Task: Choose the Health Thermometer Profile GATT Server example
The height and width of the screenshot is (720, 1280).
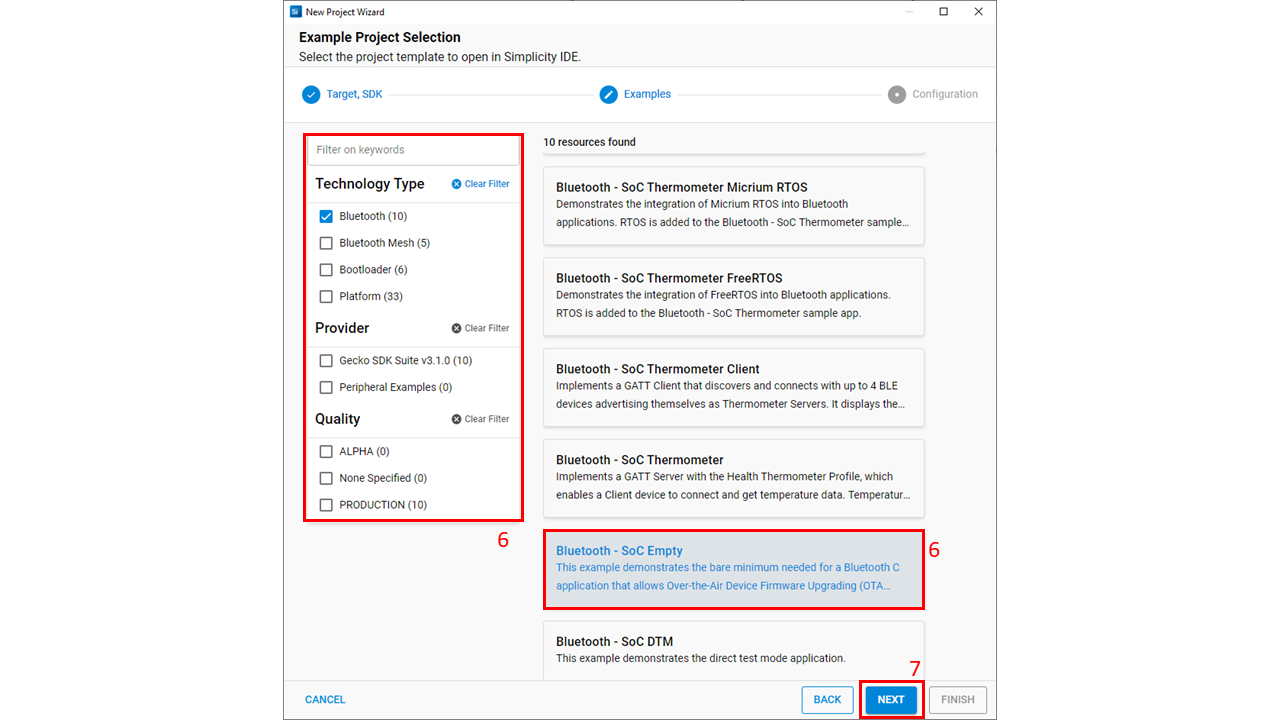Action: (734, 478)
